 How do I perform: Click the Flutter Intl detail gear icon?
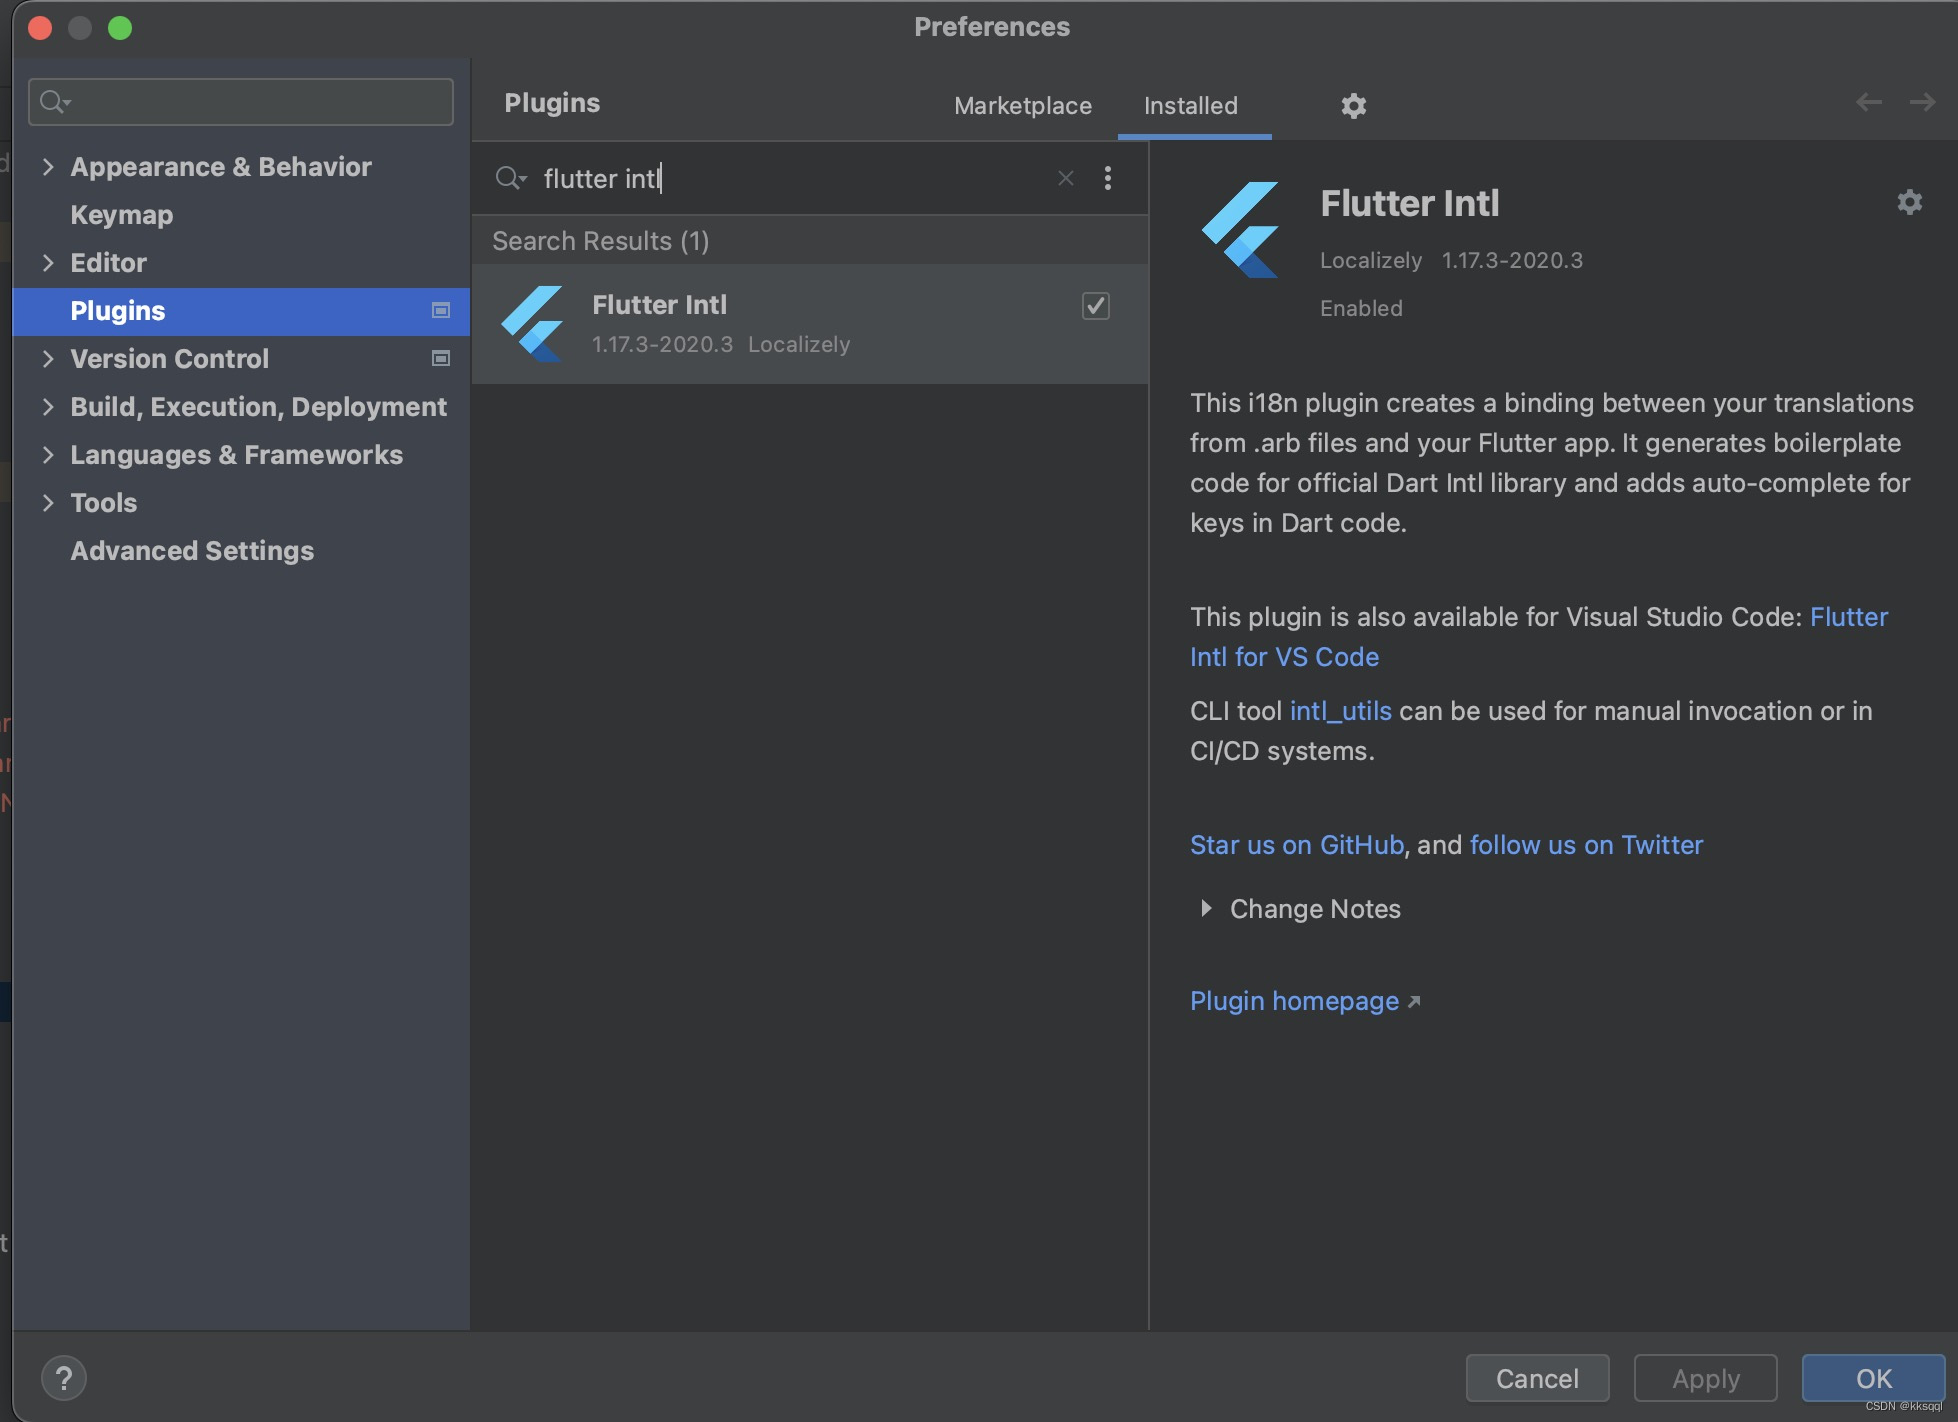pyautogui.click(x=1909, y=202)
